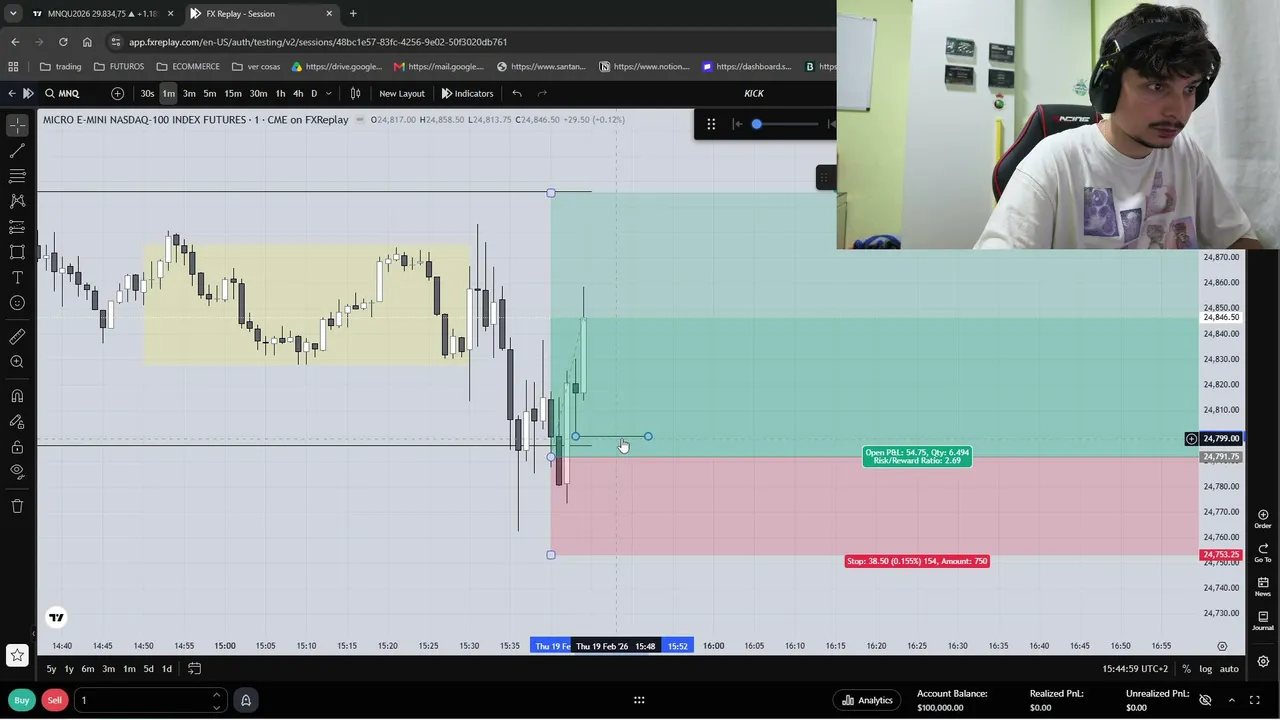
Task: Open the News calendar panel
Action: [x=1263, y=586]
